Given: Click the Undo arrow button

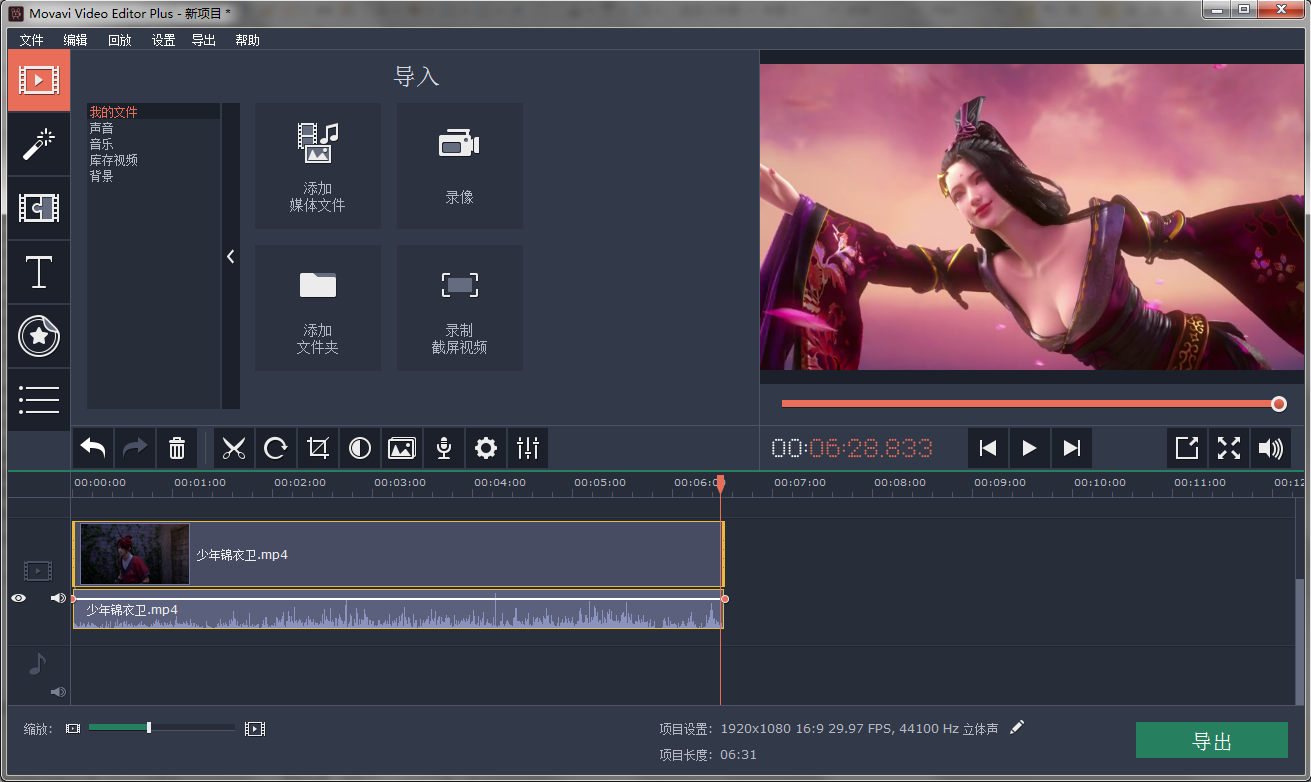Looking at the screenshot, I should pos(93,448).
